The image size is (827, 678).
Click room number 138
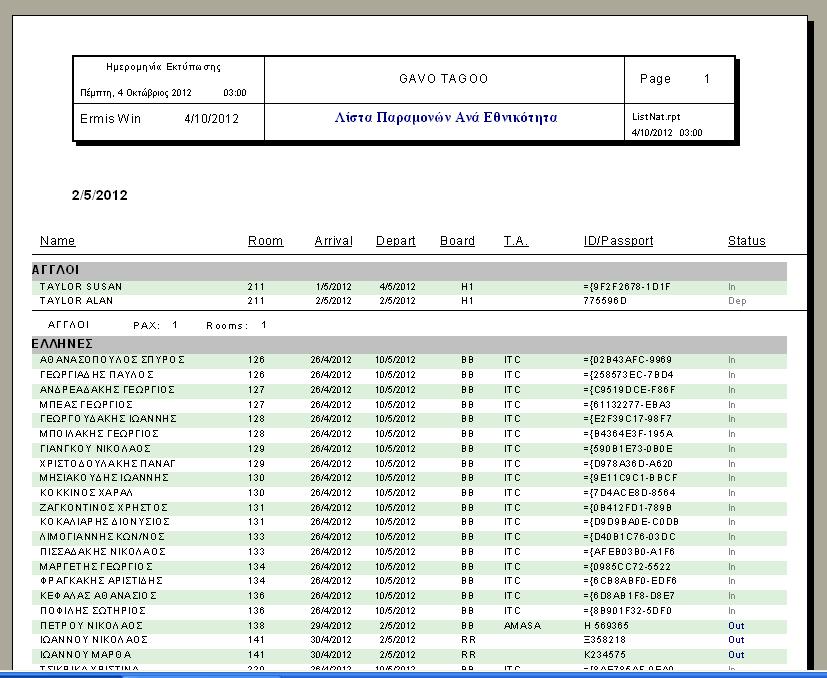[x=256, y=626]
